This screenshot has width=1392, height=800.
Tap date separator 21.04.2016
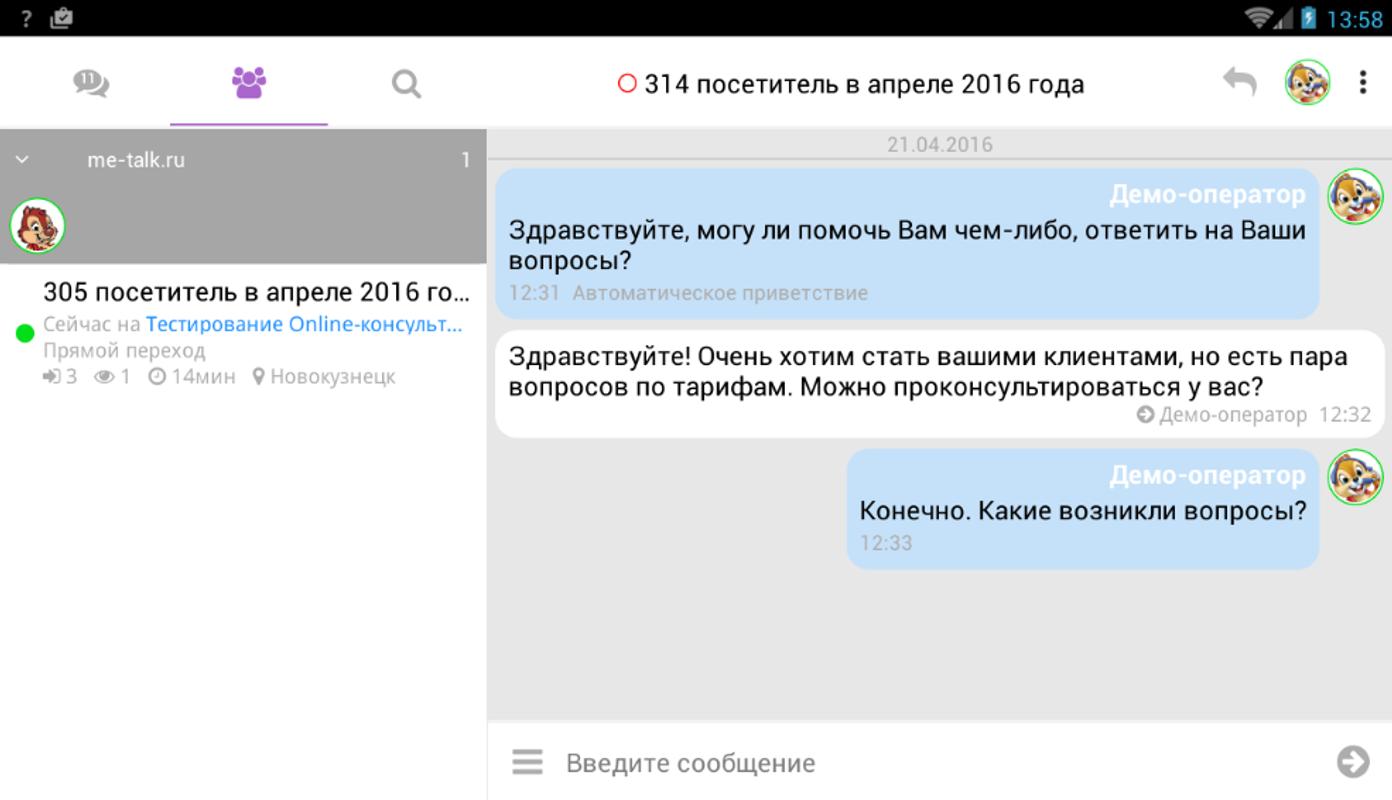pos(940,145)
